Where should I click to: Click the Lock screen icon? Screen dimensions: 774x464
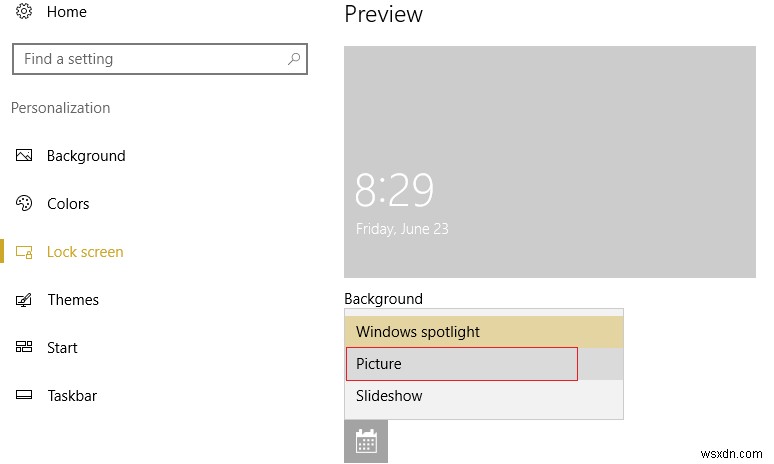(25, 252)
